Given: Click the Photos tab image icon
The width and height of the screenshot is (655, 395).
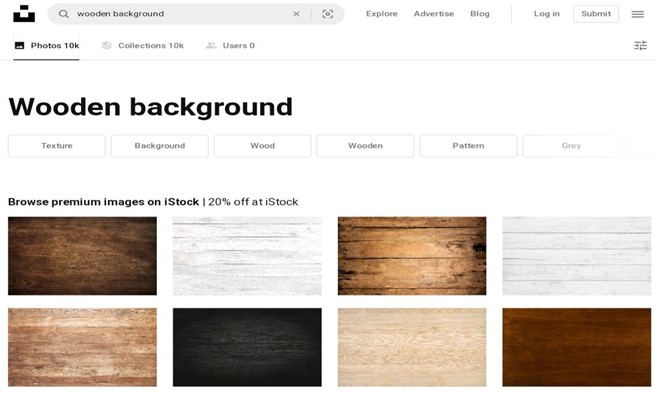Looking at the screenshot, I should point(19,46).
